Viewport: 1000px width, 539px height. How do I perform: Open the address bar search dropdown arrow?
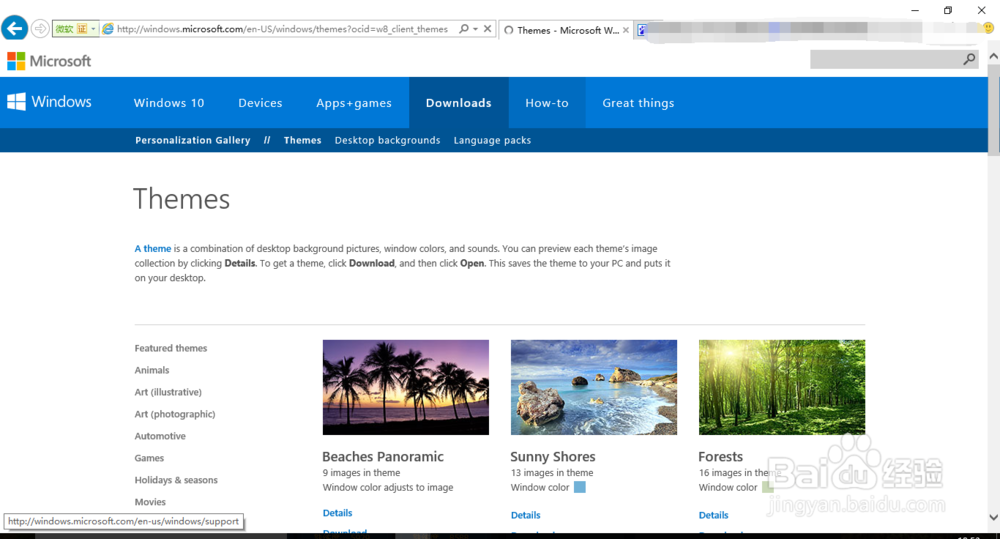coord(476,29)
